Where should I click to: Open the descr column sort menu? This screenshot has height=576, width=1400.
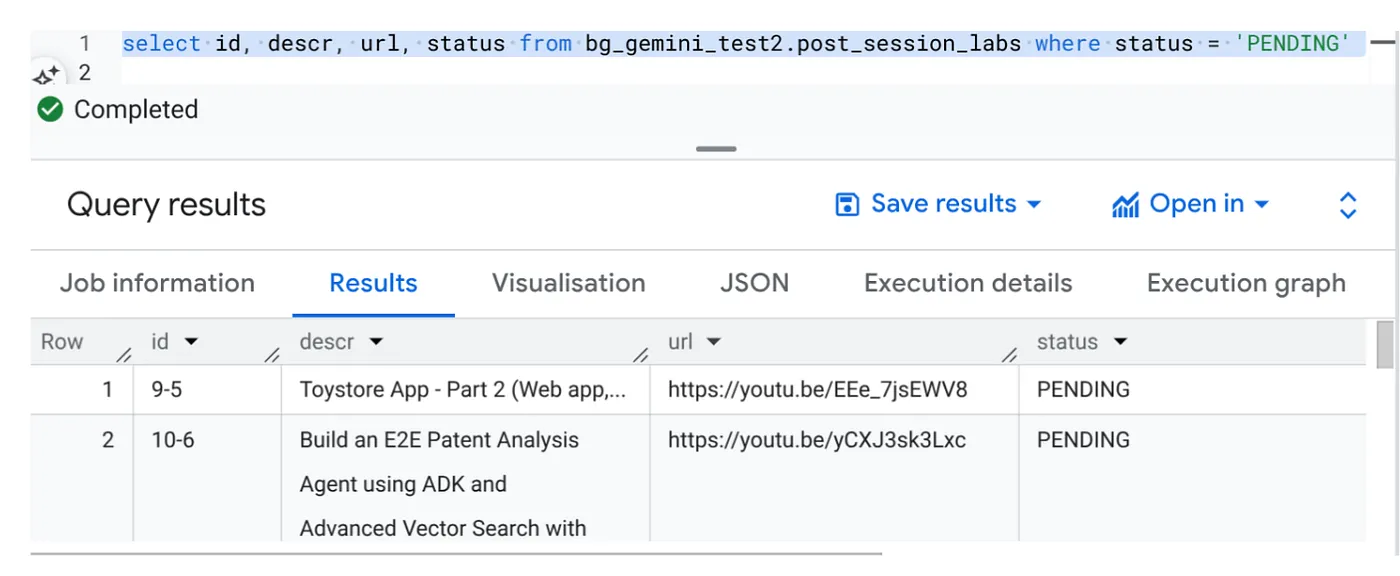[x=376, y=342]
